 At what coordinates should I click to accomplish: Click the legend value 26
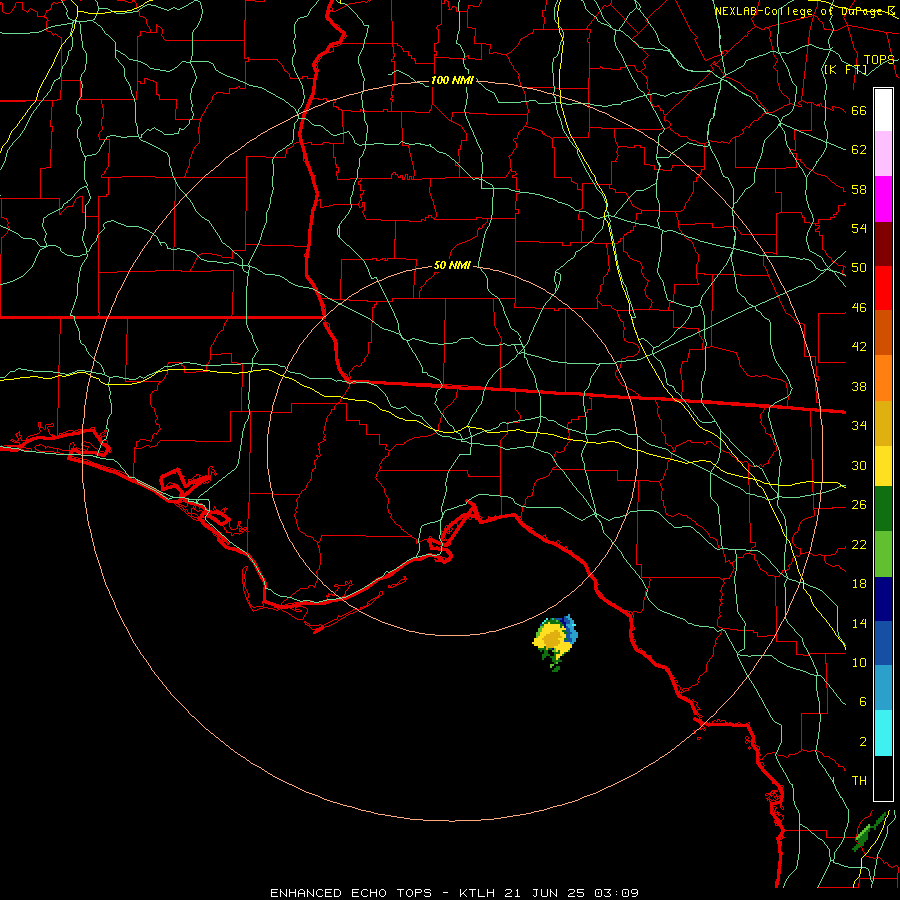[859, 505]
